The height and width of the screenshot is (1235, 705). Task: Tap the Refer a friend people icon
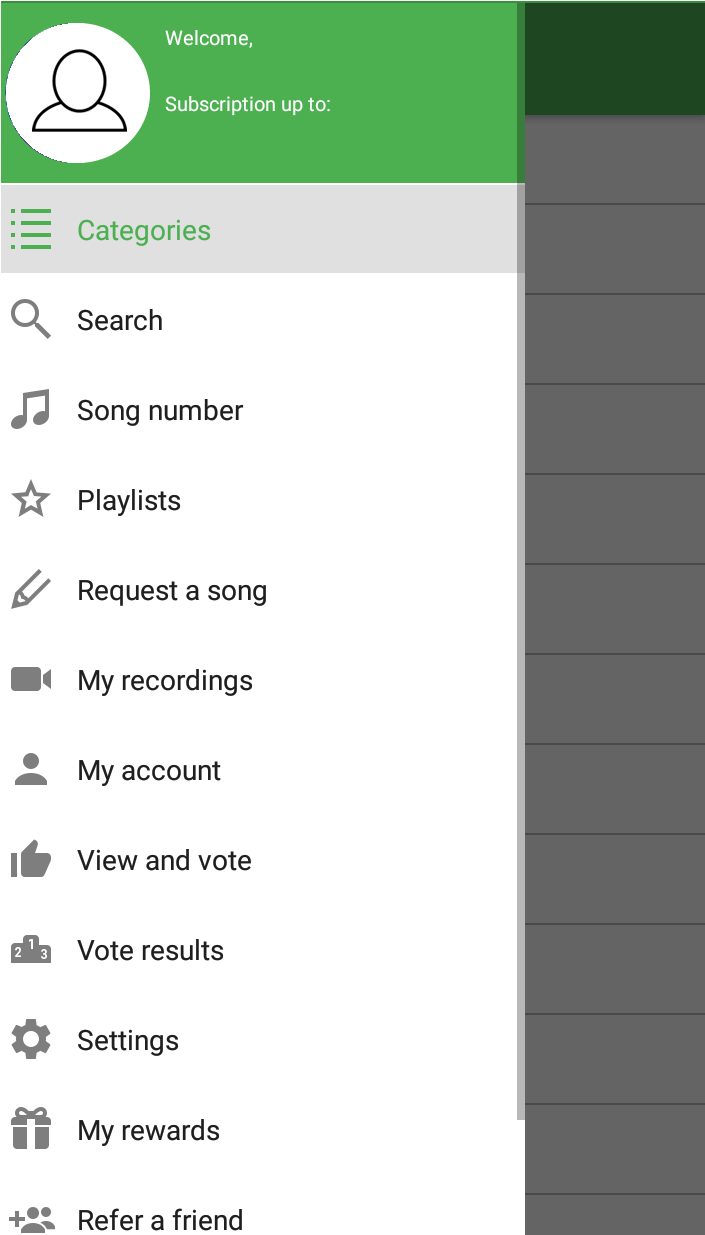(x=31, y=1219)
